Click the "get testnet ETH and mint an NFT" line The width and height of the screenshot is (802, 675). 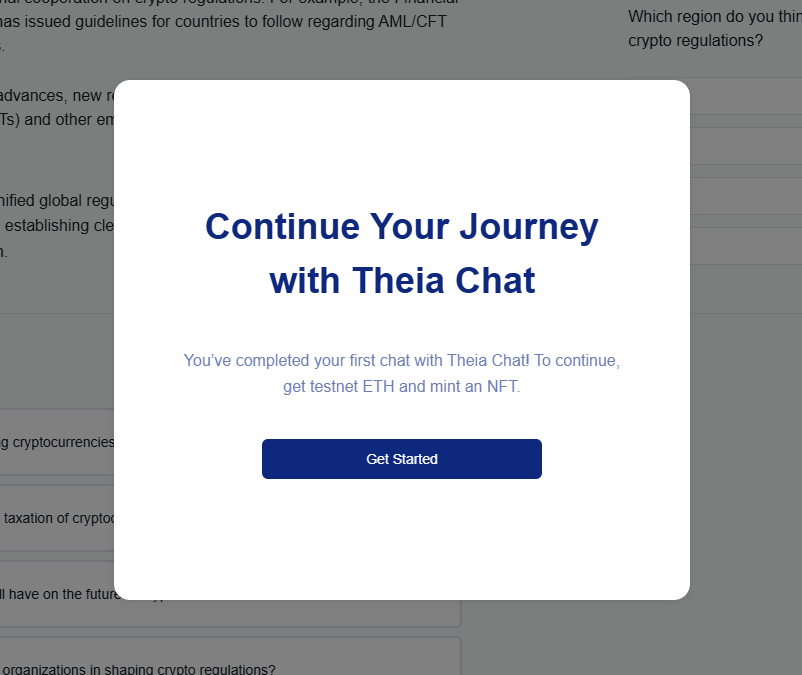pyautogui.click(x=401, y=386)
